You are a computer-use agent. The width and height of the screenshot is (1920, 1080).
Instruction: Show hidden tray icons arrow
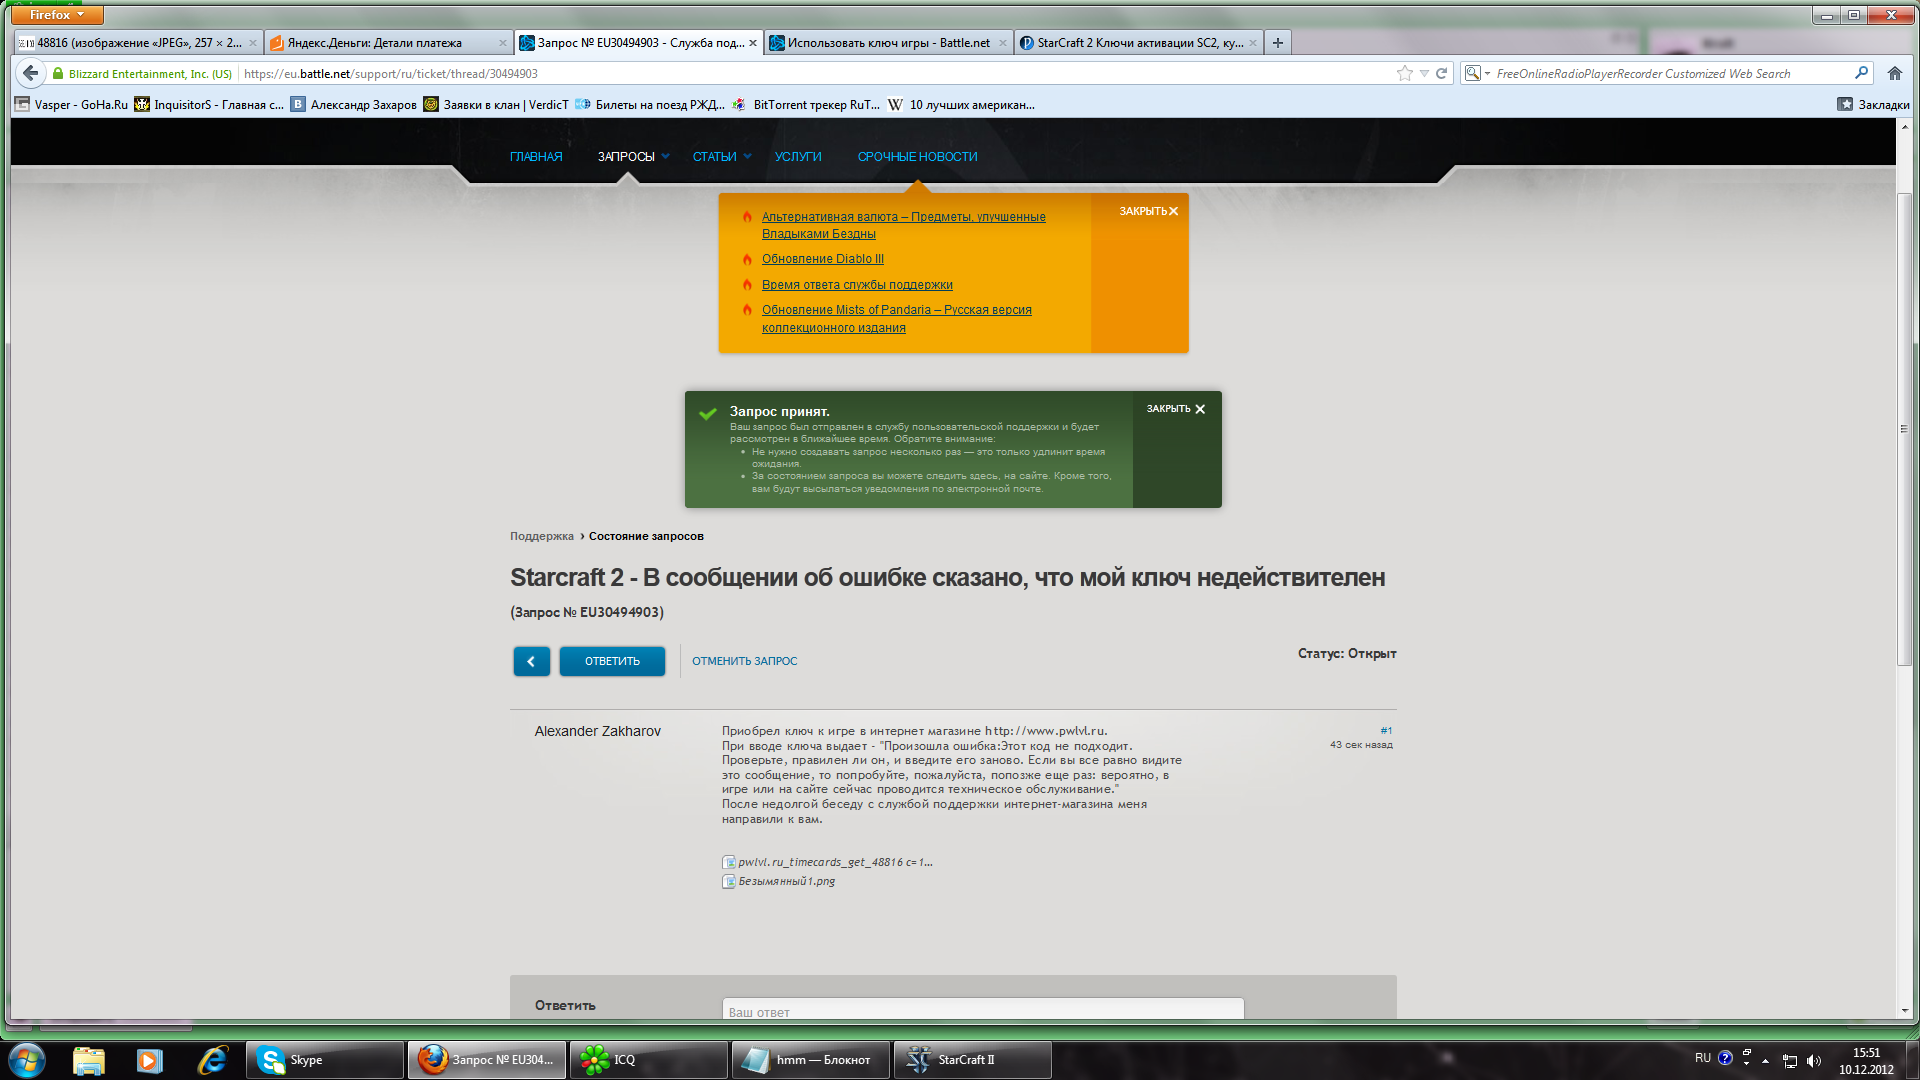[x=1765, y=1060]
